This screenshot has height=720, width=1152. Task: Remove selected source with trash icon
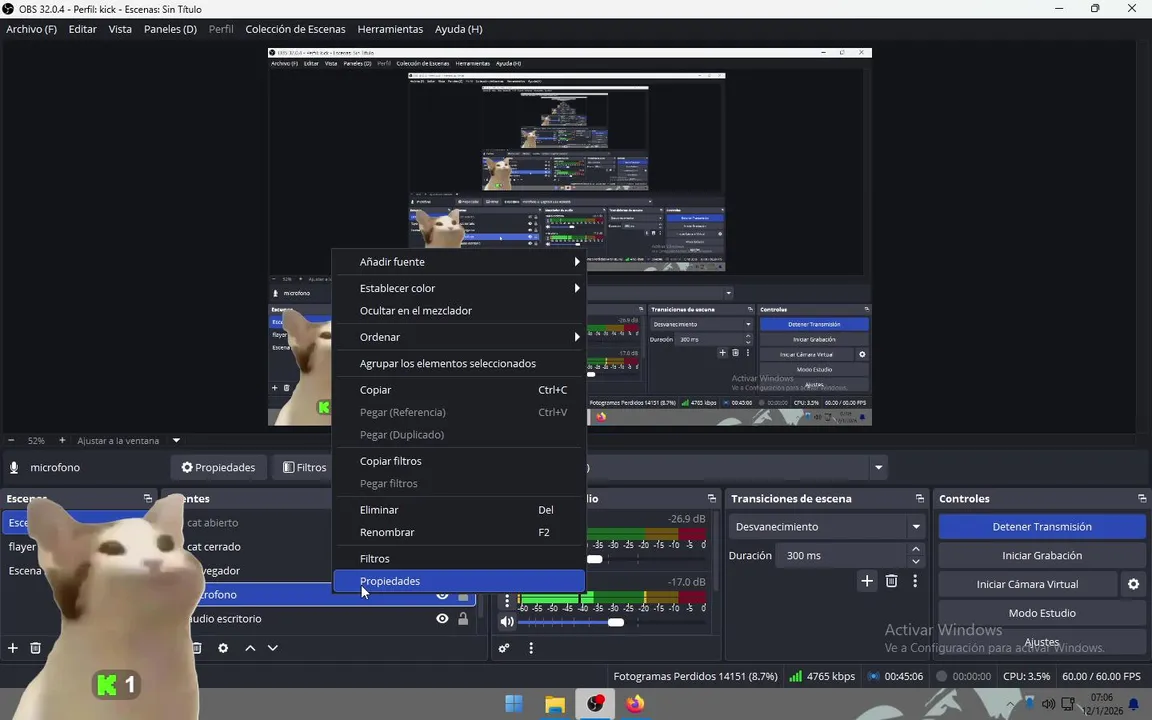[x=197, y=648]
